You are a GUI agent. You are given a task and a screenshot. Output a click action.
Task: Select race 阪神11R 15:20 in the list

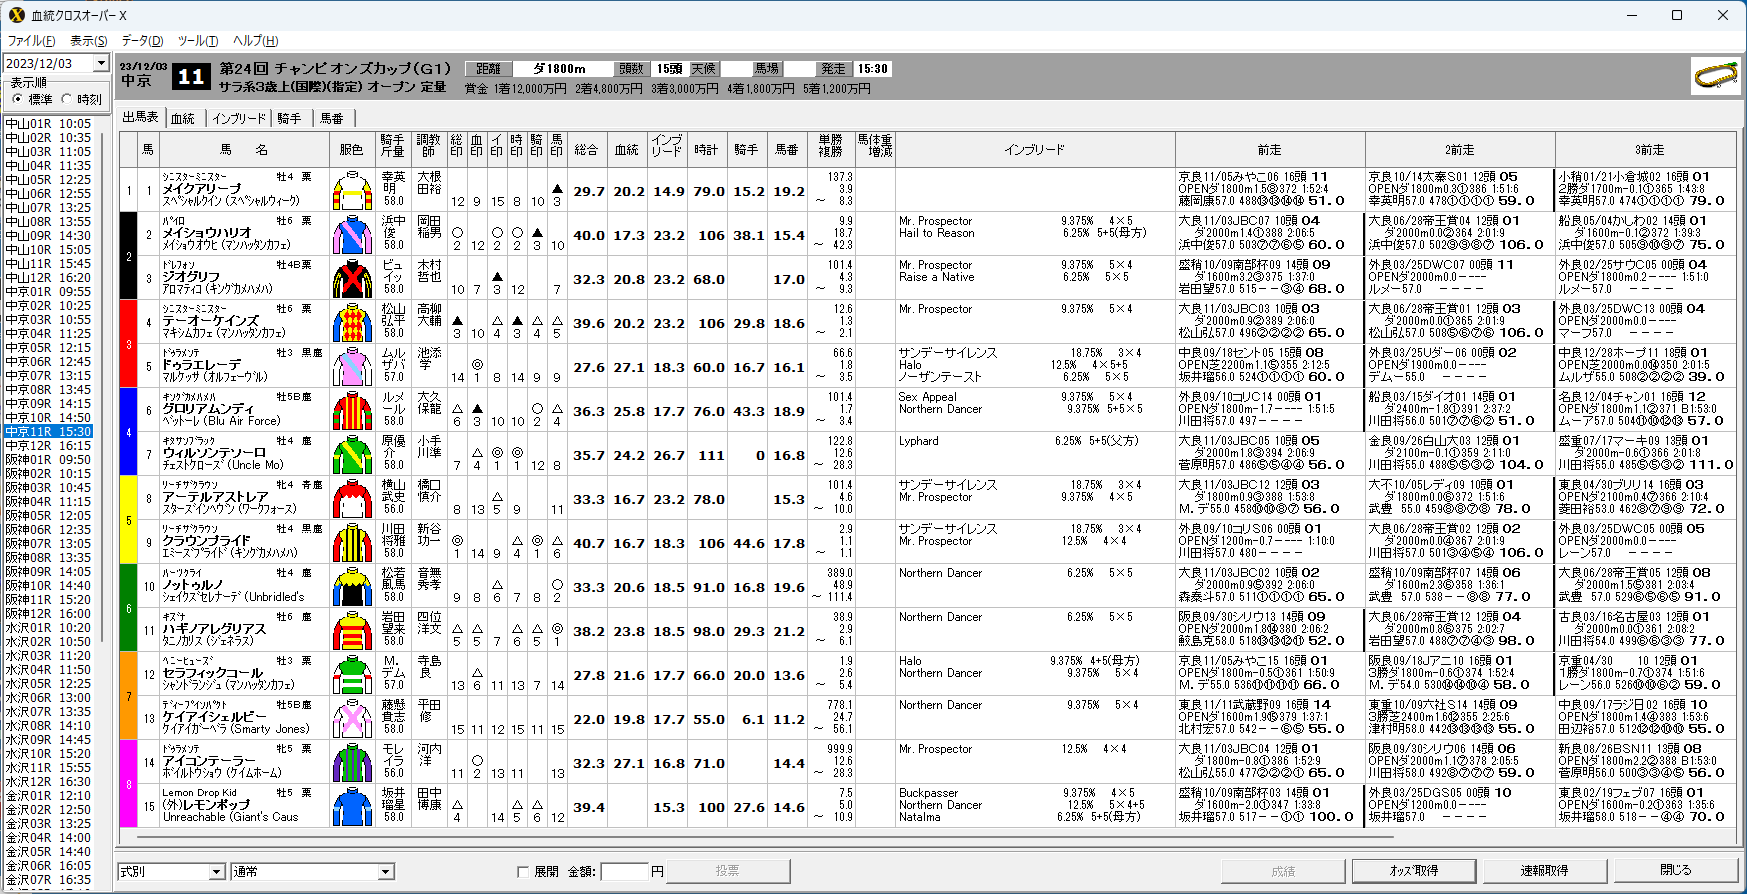[x=48, y=600]
